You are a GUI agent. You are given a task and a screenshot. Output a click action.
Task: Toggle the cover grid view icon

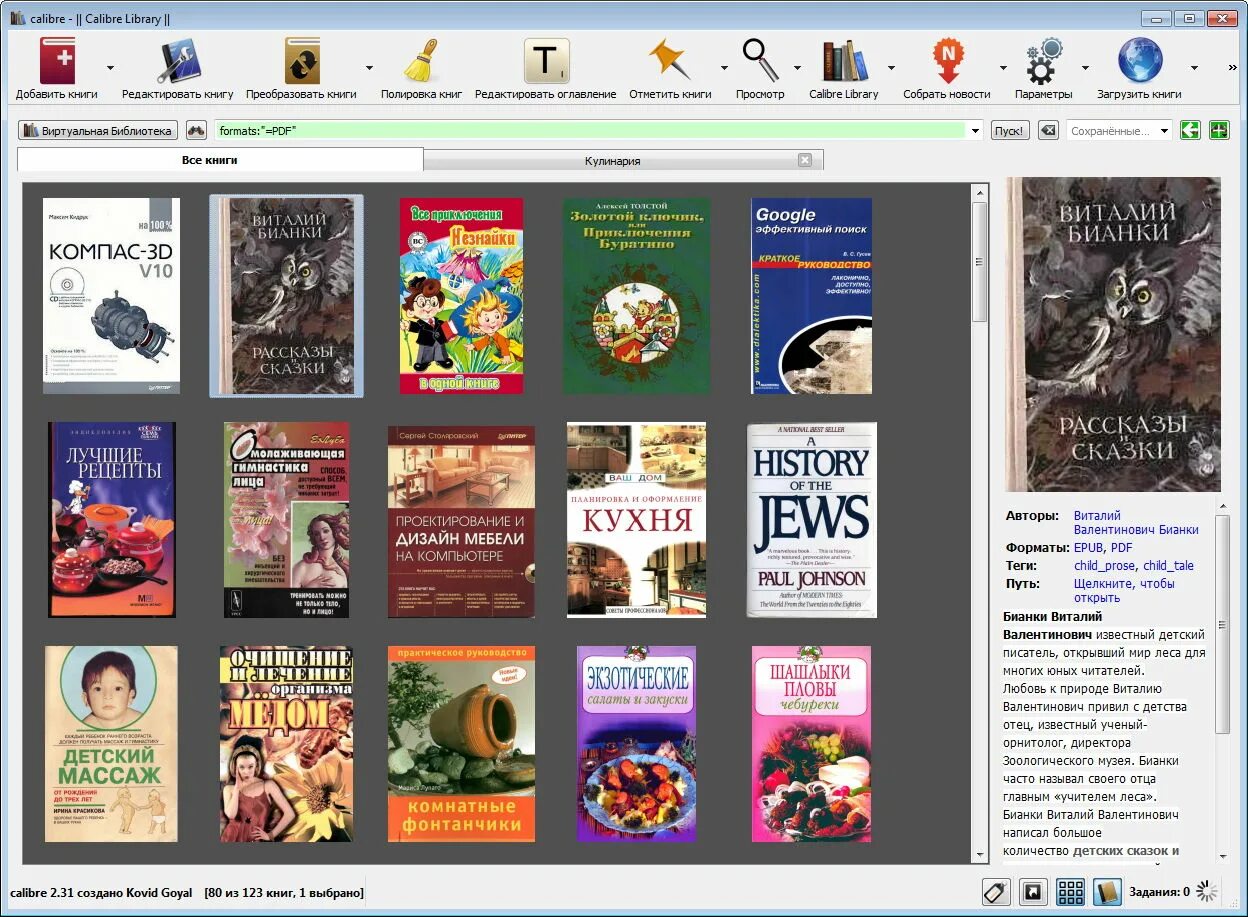pyautogui.click(x=1070, y=892)
